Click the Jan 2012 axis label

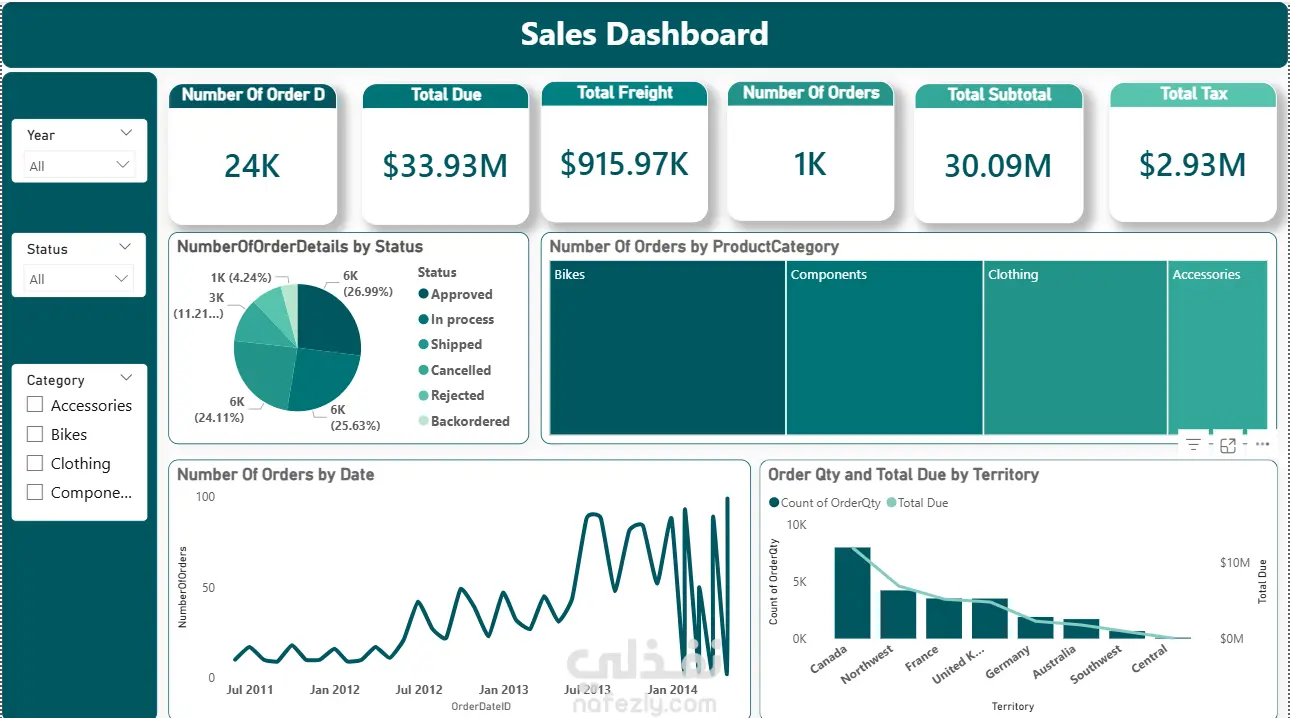(x=334, y=690)
